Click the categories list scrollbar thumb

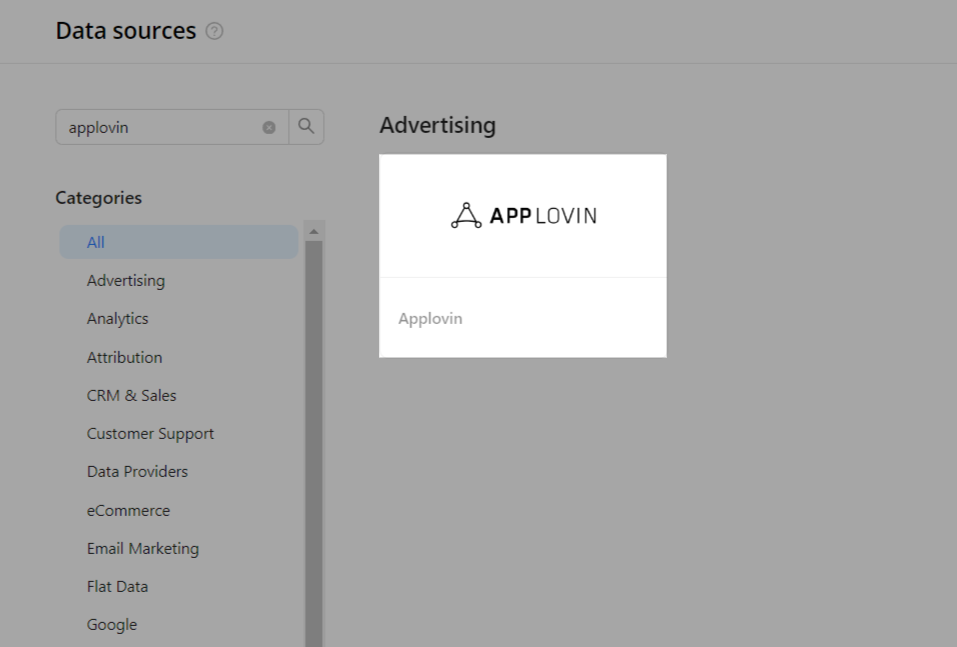pos(314,444)
